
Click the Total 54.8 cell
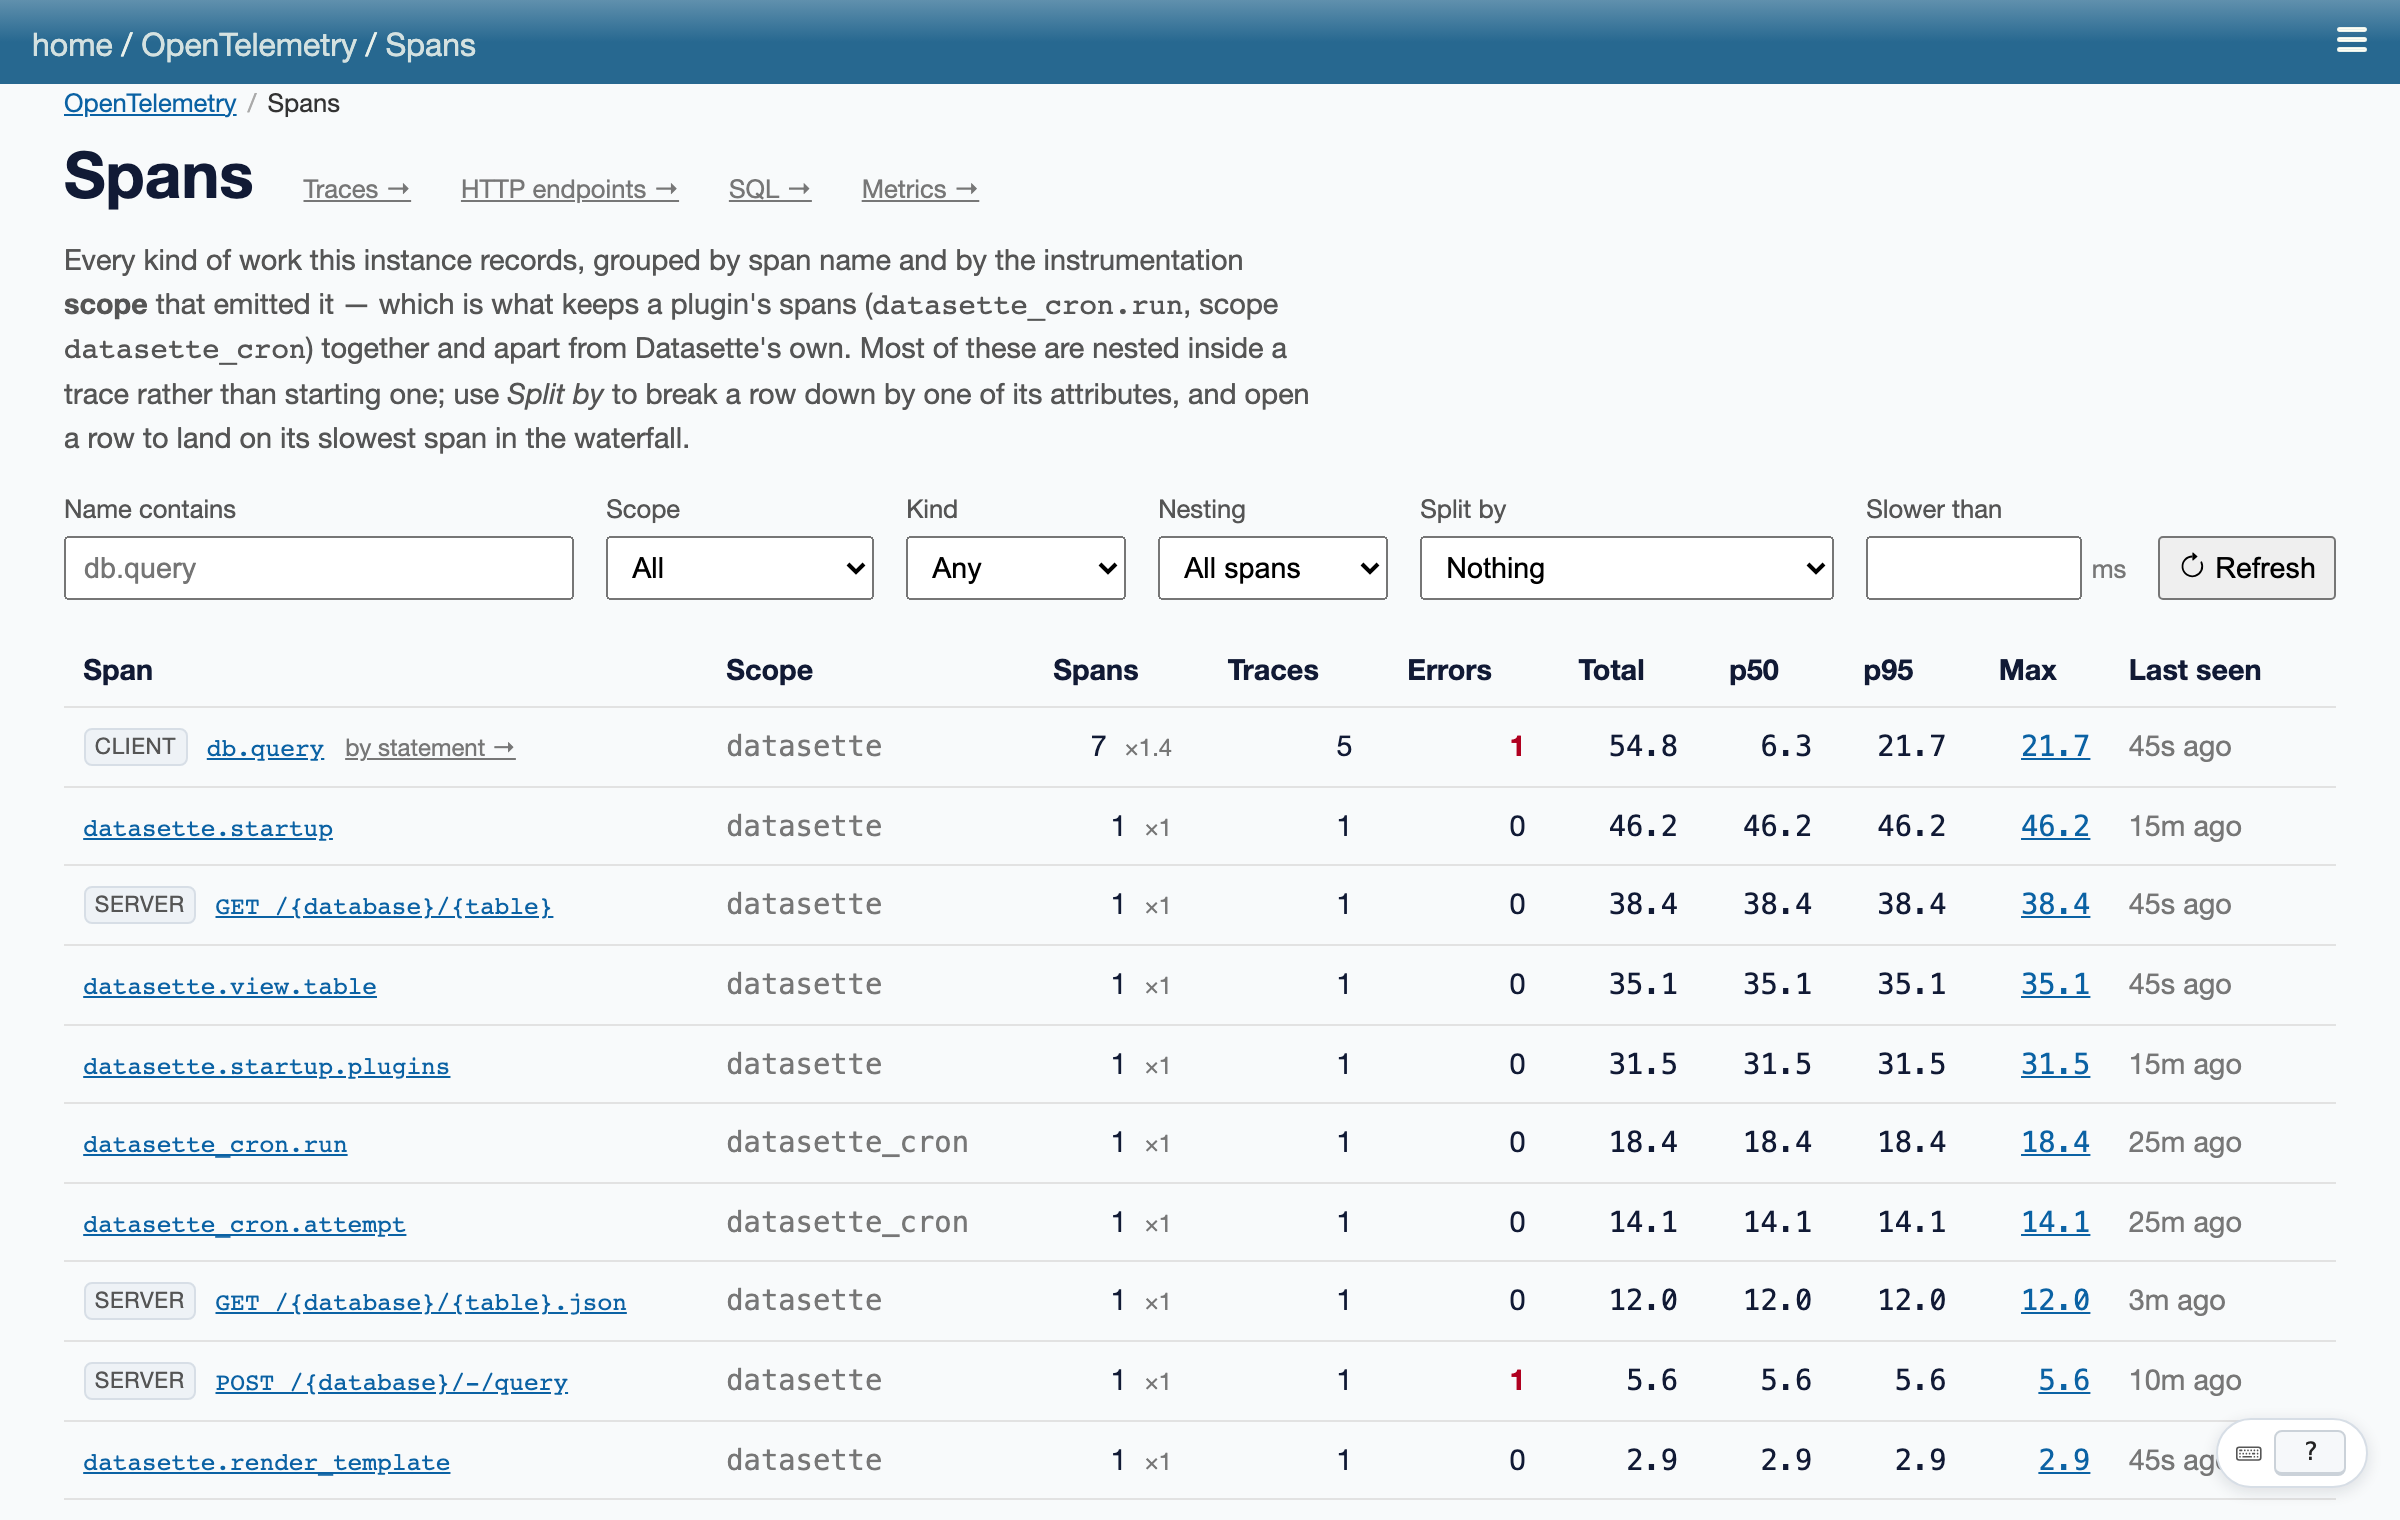tap(1643, 746)
